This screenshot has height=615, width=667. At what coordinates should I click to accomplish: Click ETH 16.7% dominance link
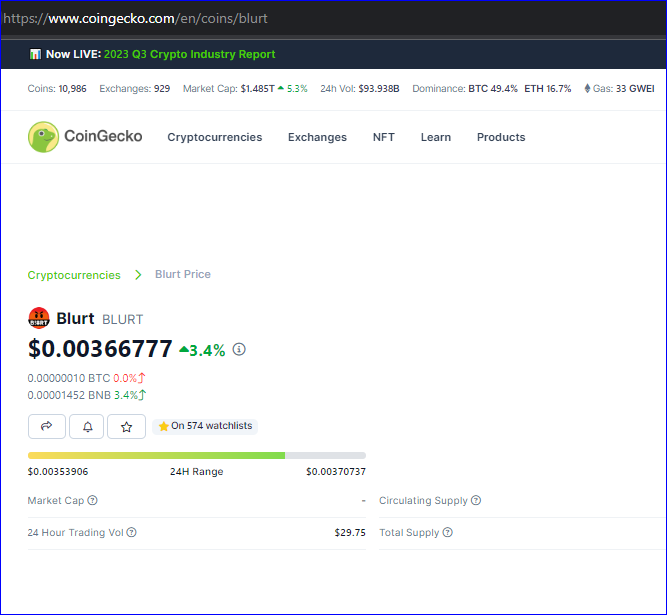pos(547,88)
